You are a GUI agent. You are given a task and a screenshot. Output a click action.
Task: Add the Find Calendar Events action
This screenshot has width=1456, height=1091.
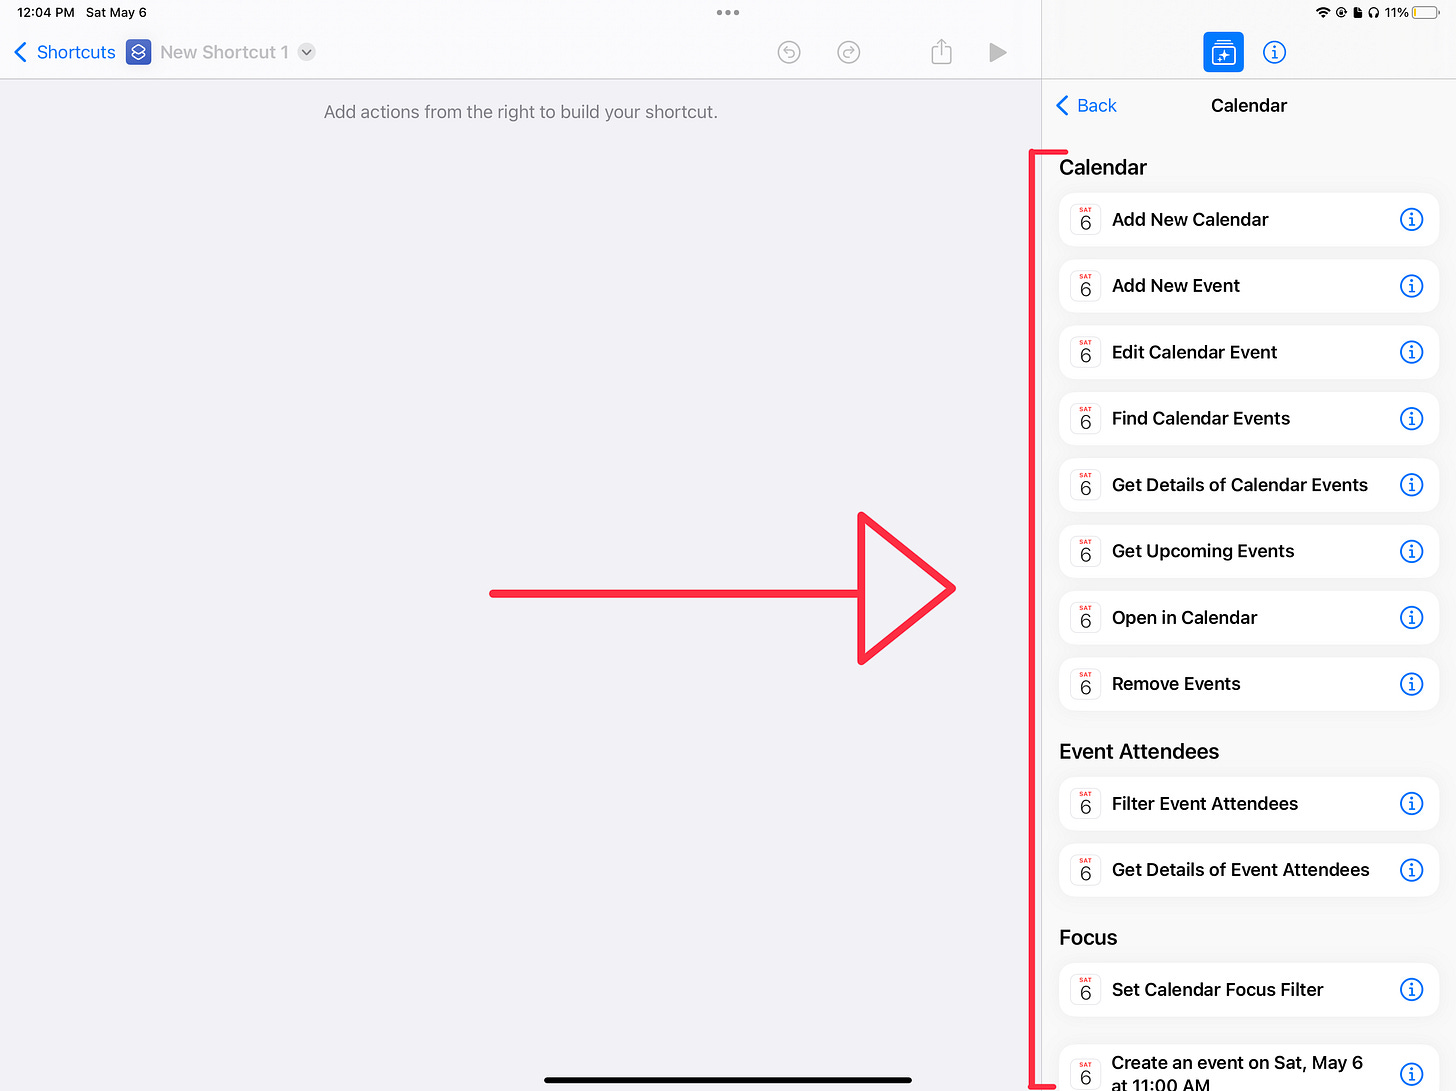[x=1248, y=419]
